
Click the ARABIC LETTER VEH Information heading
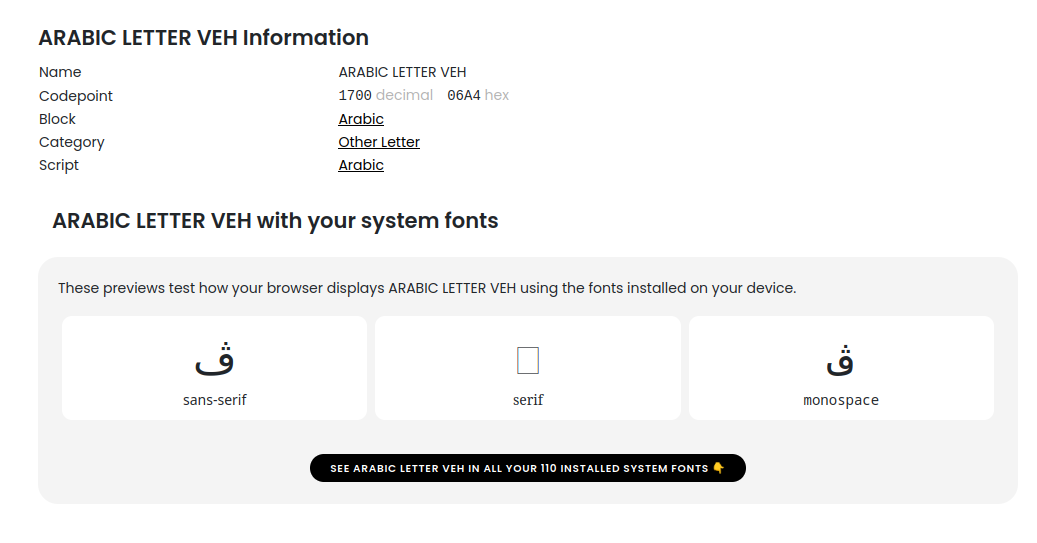click(204, 38)
